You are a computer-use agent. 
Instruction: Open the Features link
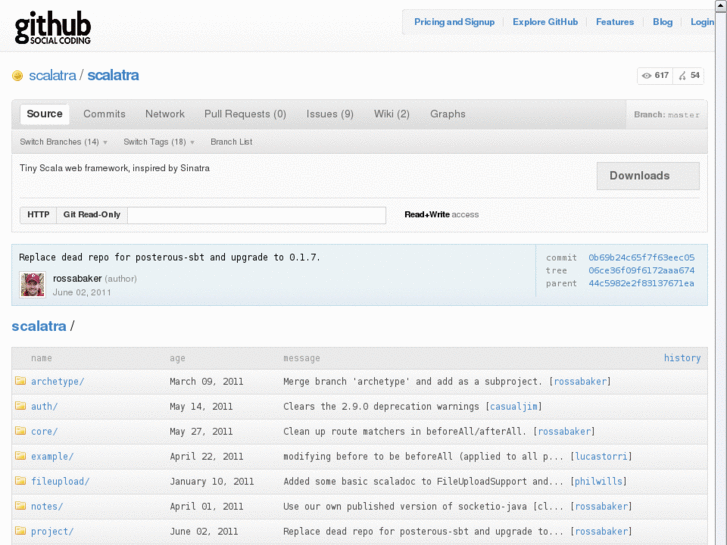(x=615, y=22)
